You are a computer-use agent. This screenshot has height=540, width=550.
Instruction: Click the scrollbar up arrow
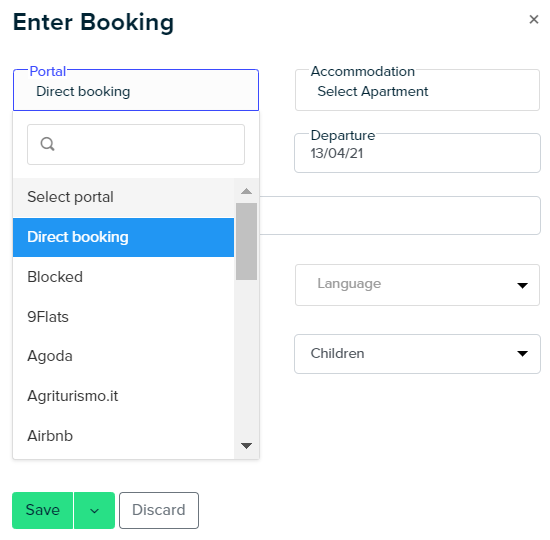[x=246, y=191]
